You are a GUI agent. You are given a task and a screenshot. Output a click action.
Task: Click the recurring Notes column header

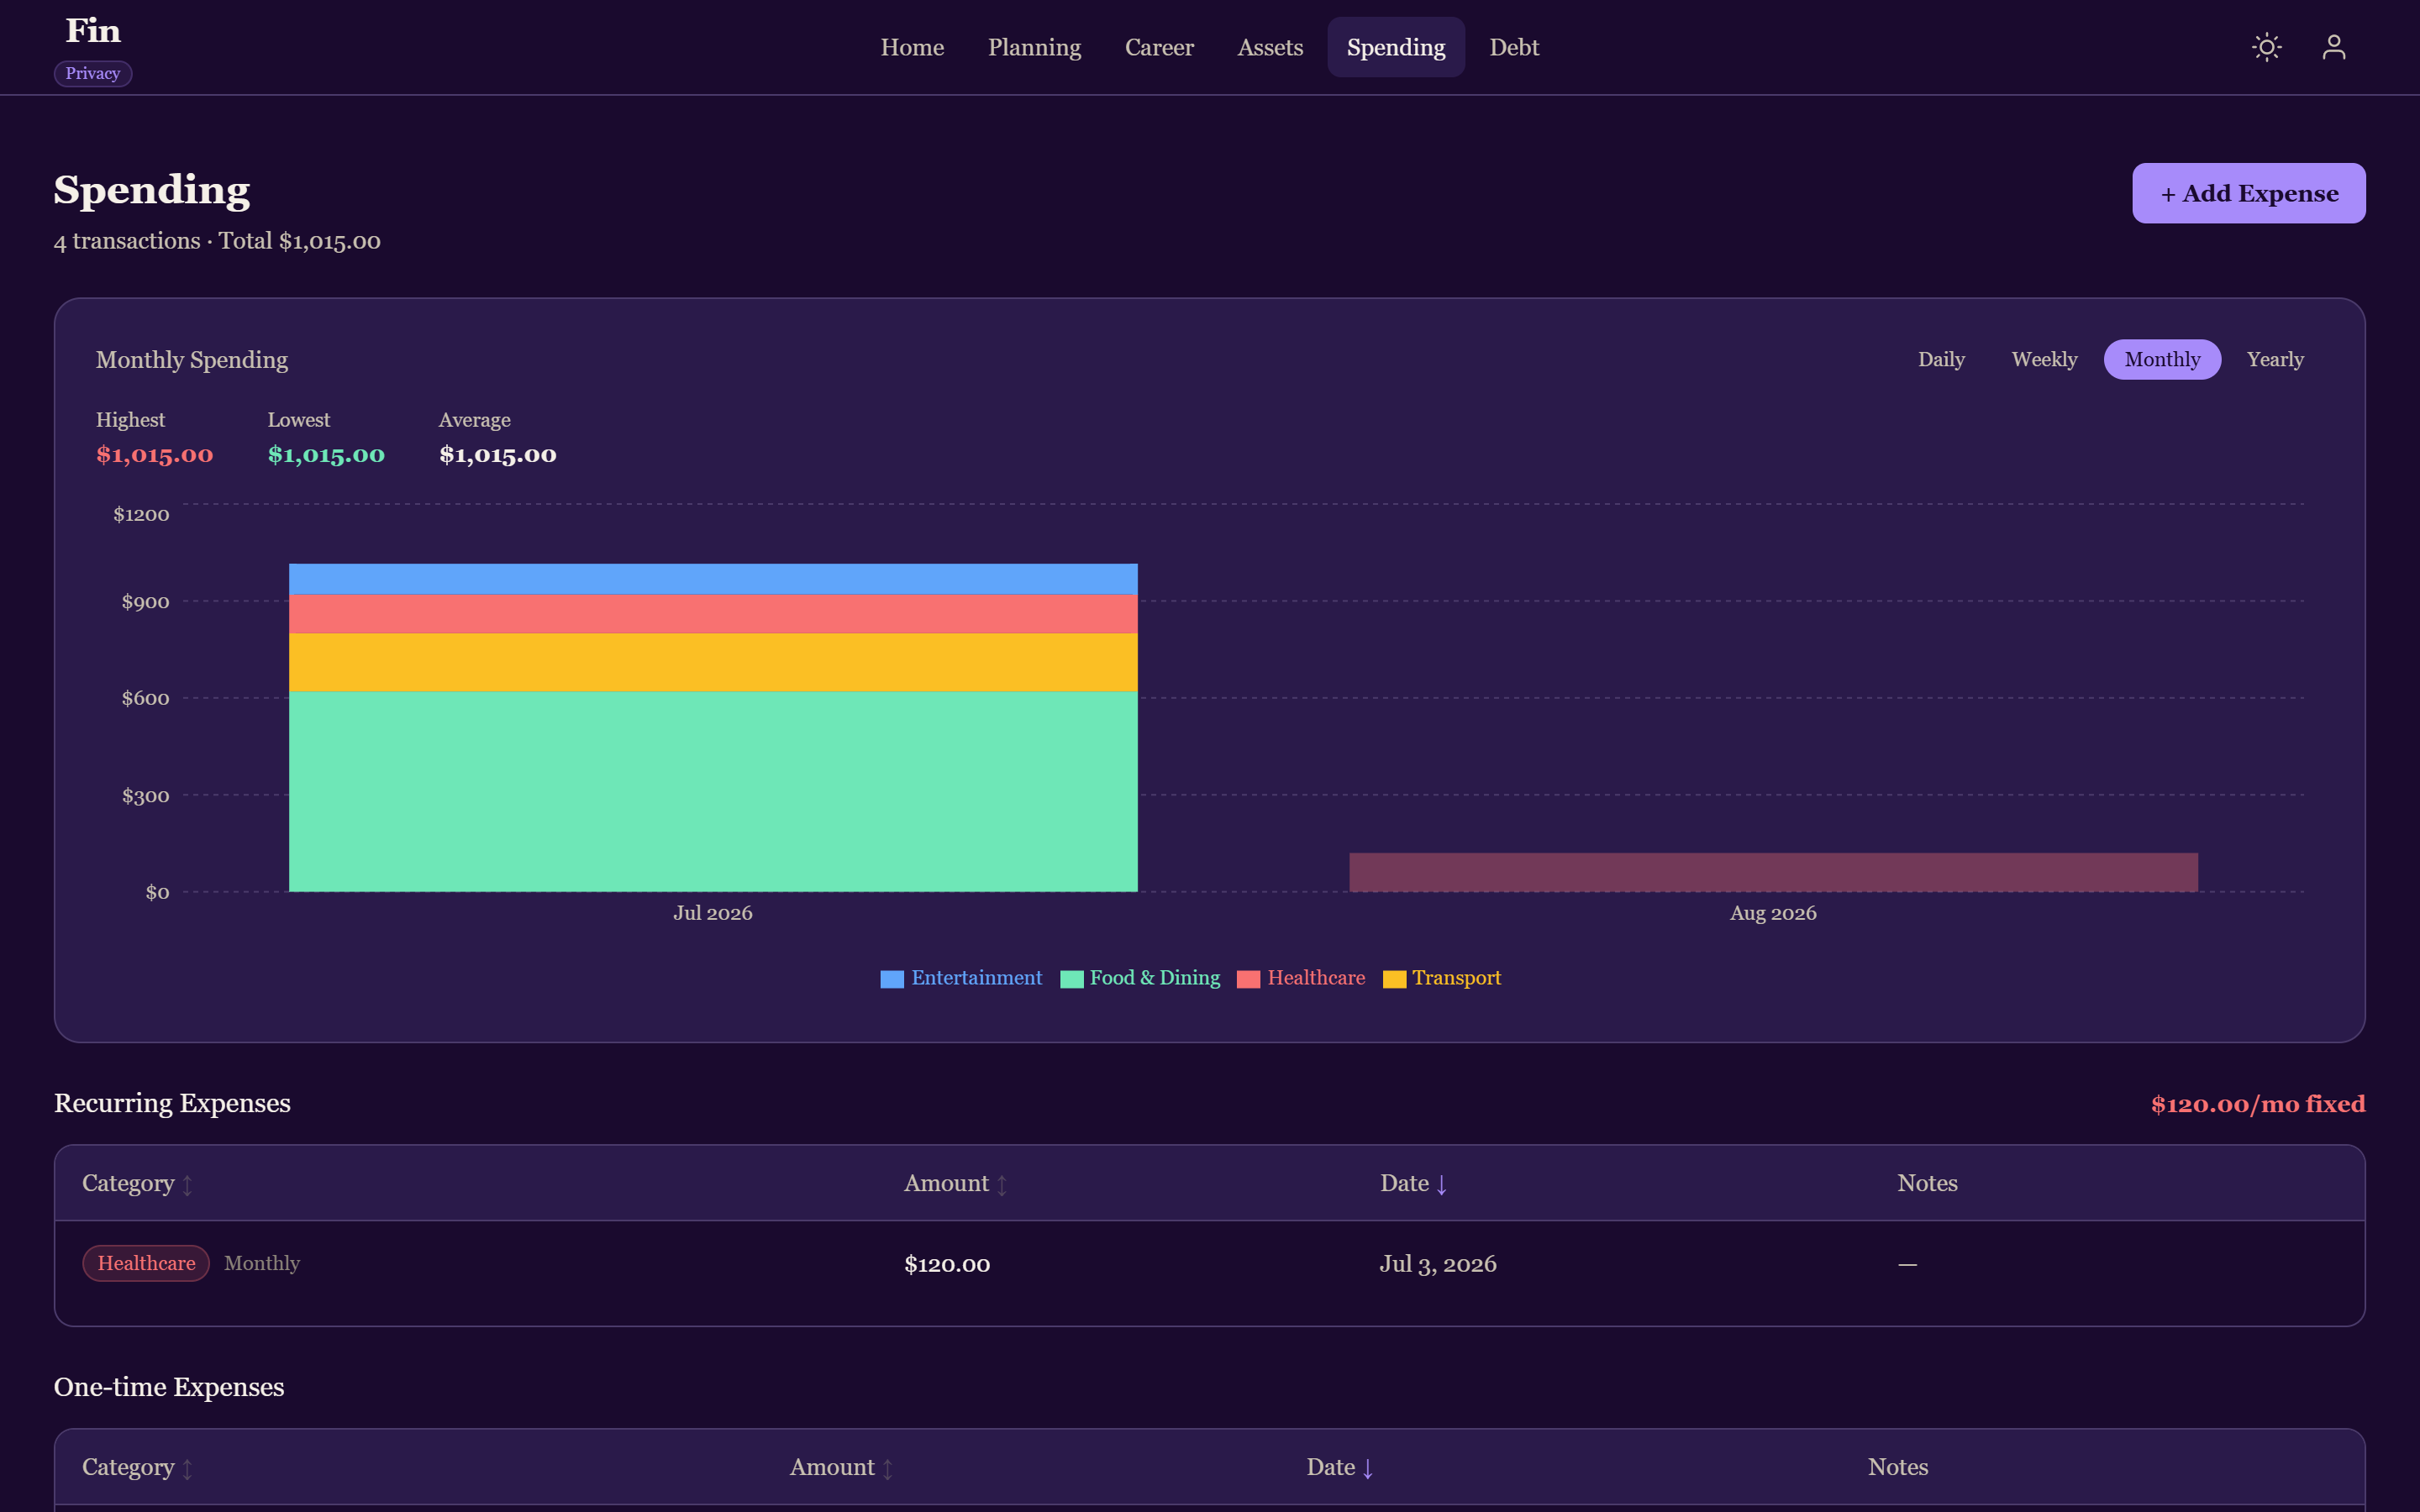(1927, 1183)
